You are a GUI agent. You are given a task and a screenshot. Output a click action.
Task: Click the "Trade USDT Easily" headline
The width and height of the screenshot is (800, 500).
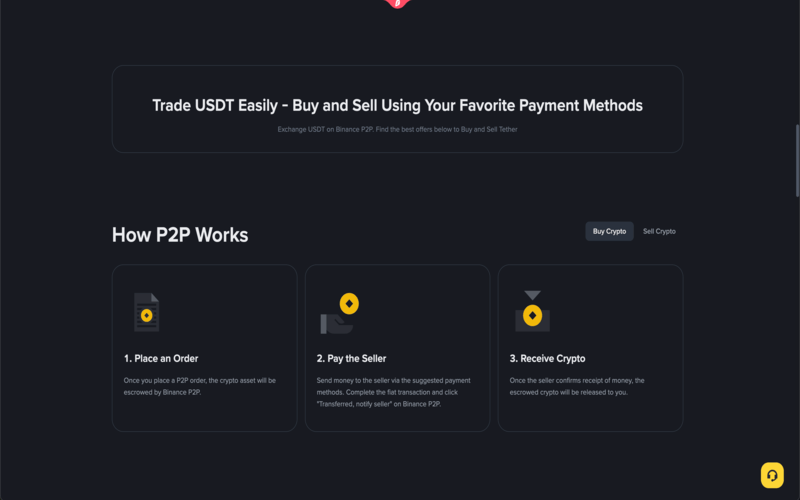[x=397, y=105]
